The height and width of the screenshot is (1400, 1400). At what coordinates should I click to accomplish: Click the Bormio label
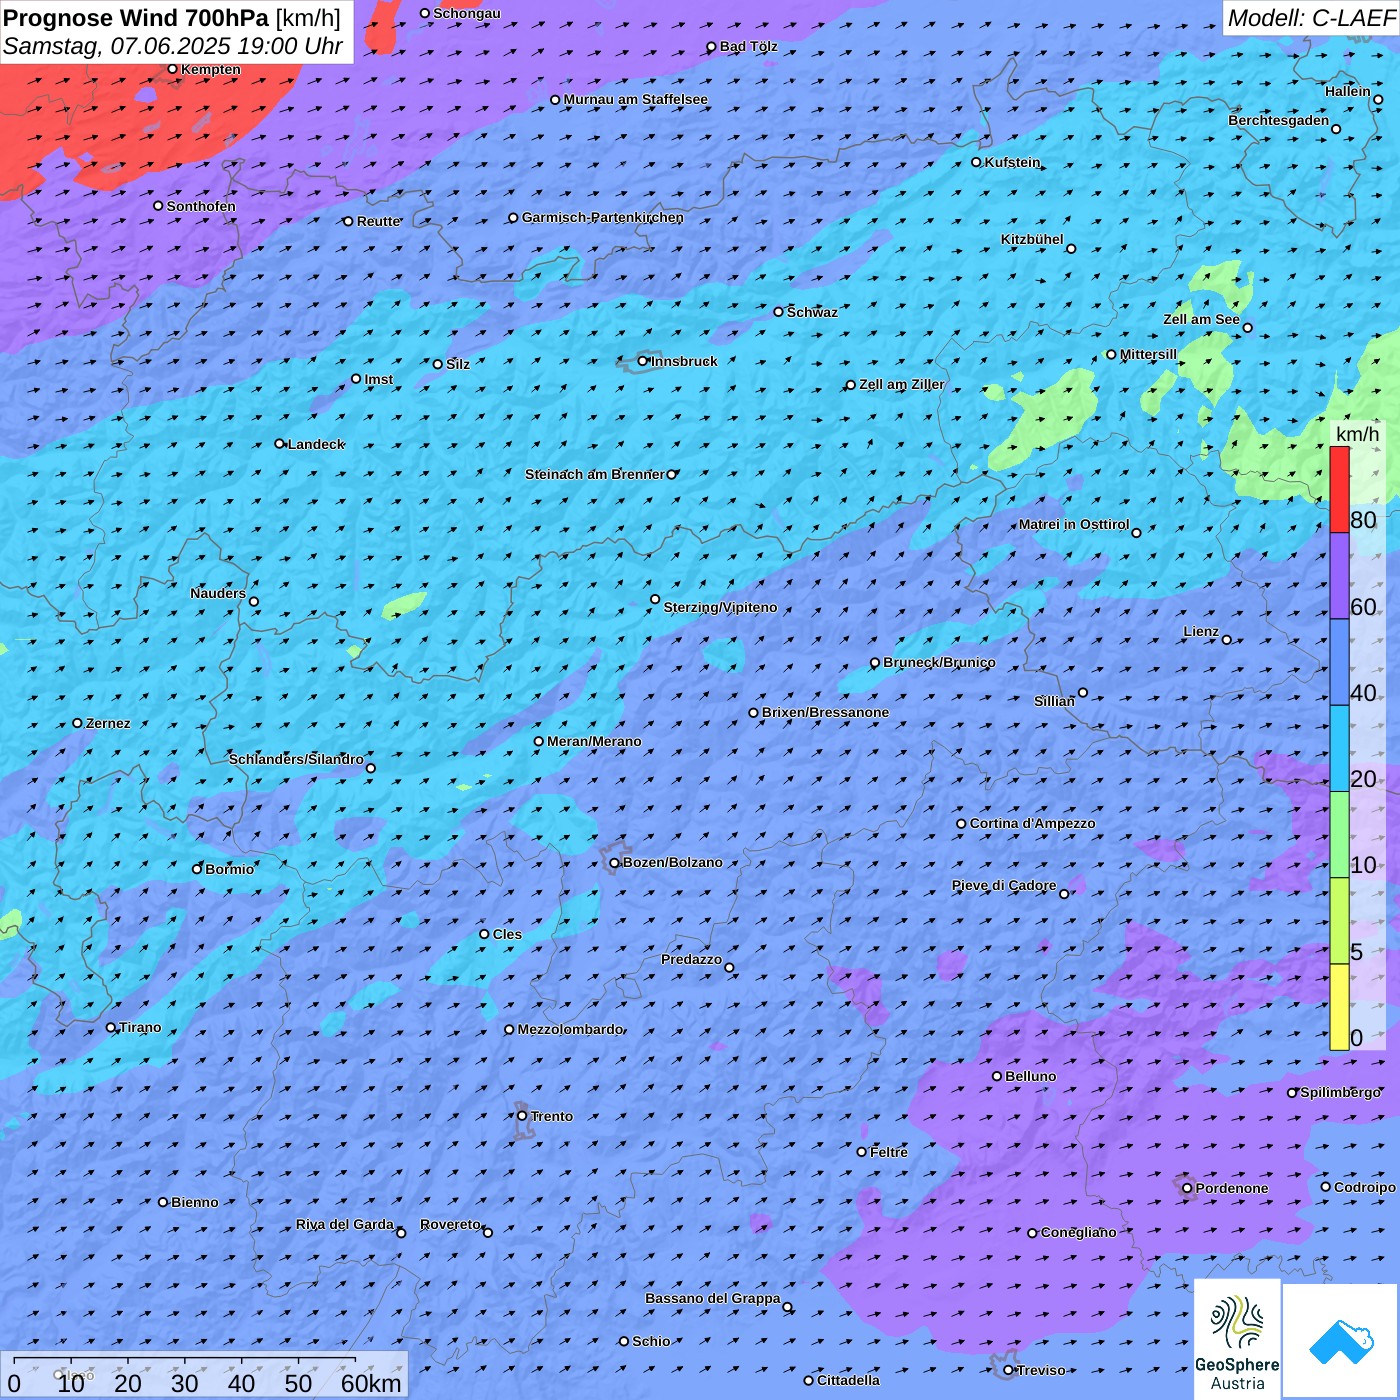[x=230, y=869]
